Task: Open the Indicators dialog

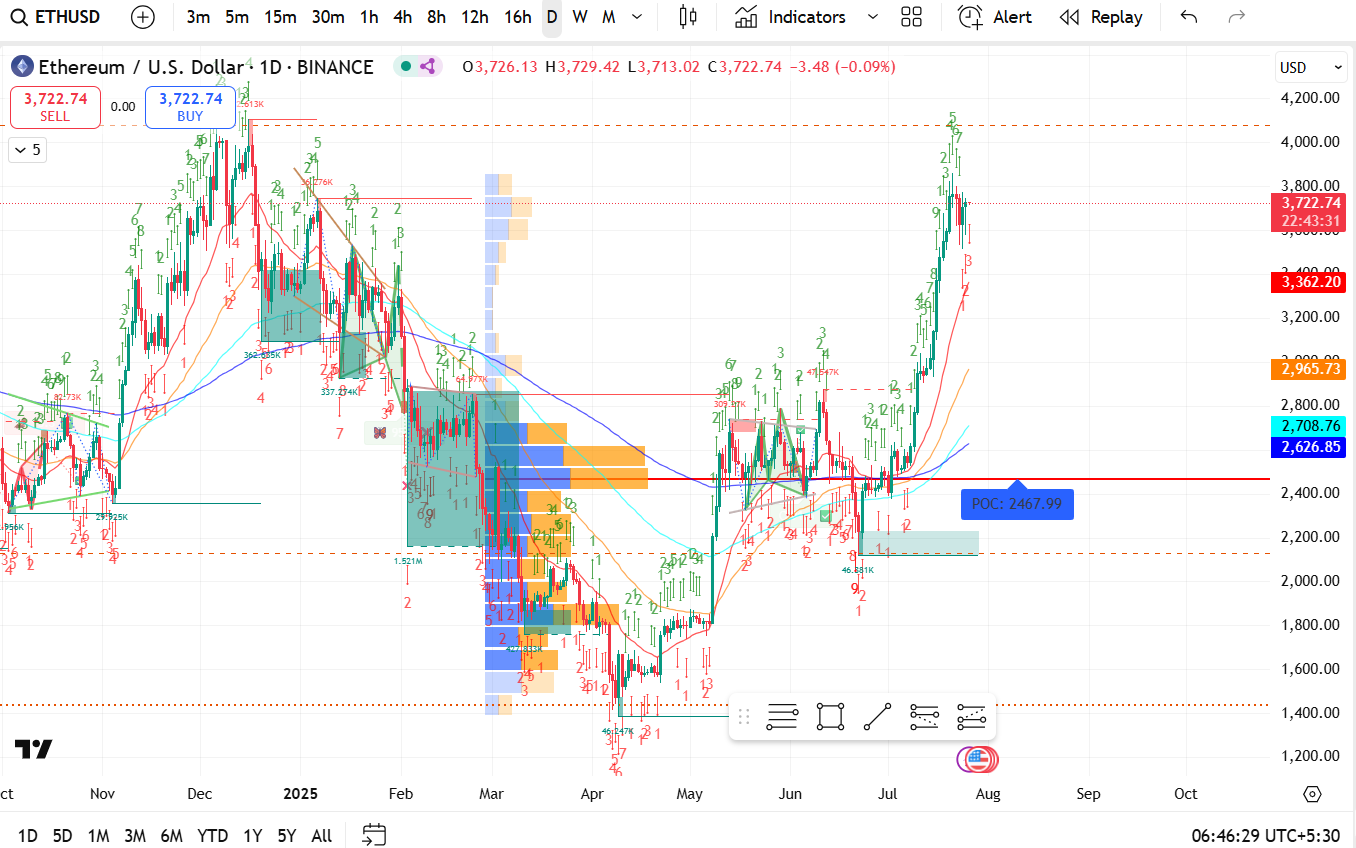Action: (790, 17)
